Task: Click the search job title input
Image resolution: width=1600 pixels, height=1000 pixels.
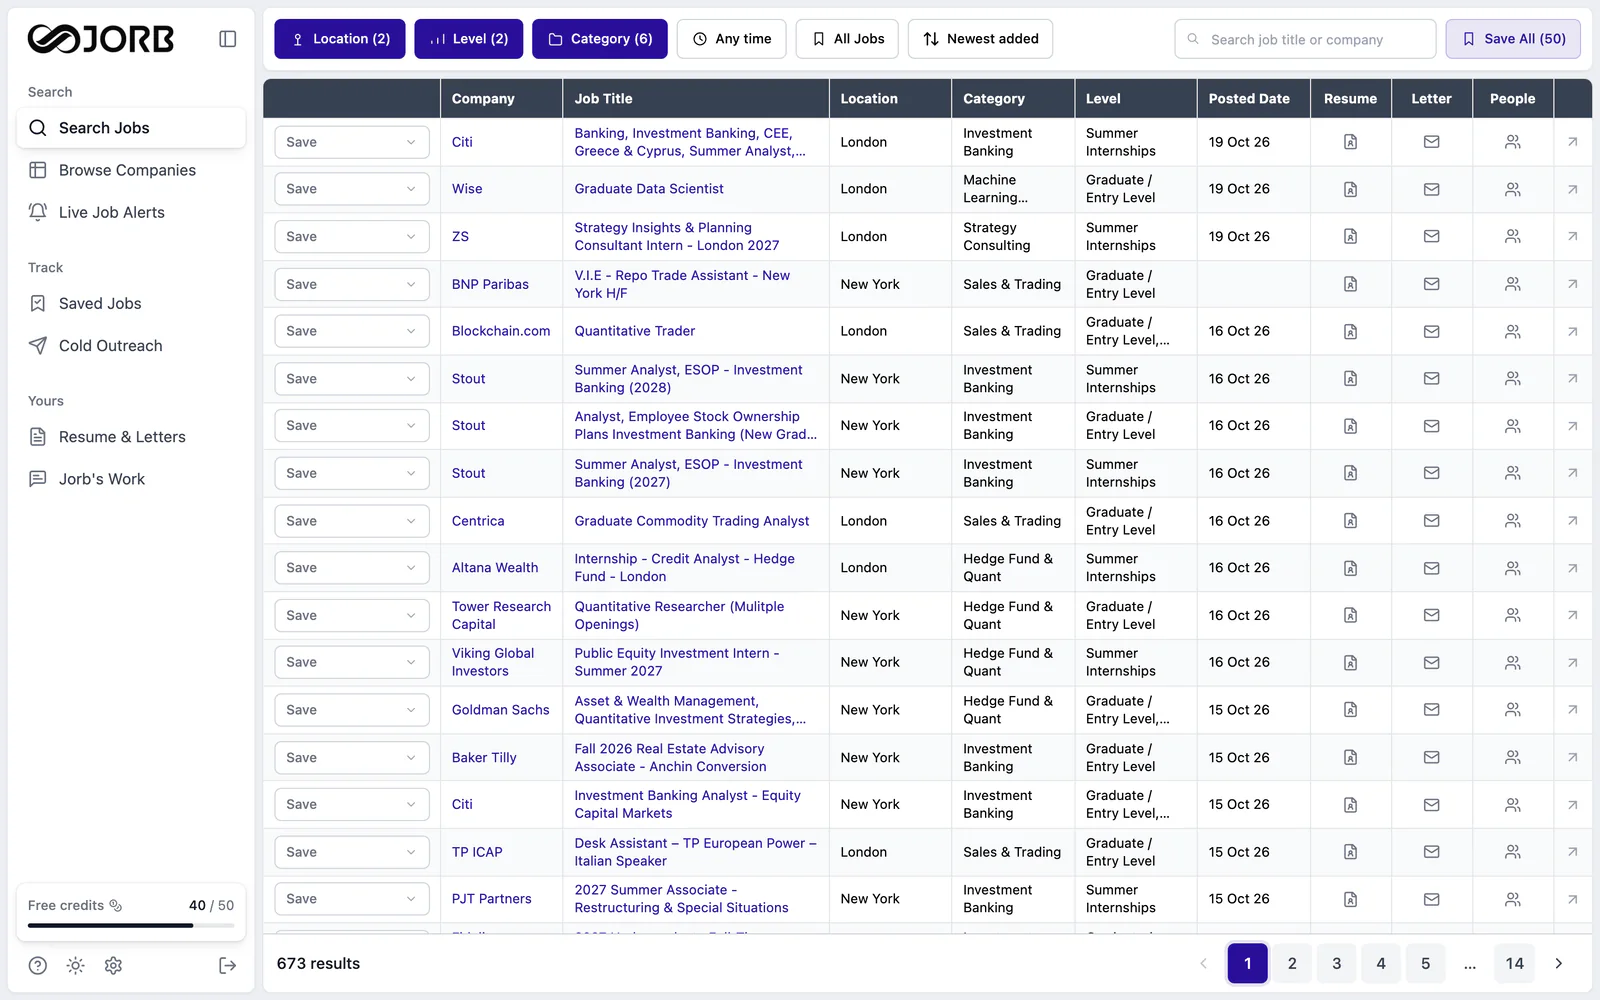Action: tap(1305, 39)
